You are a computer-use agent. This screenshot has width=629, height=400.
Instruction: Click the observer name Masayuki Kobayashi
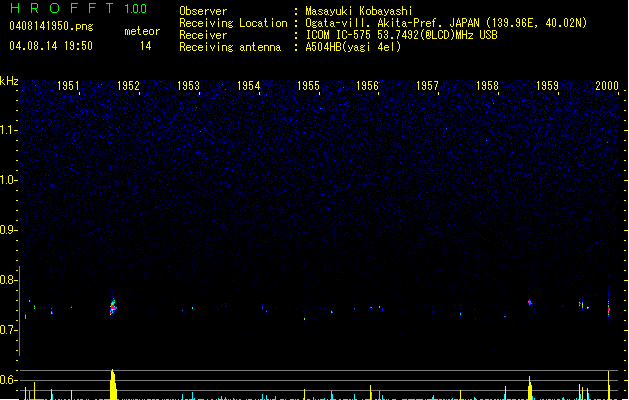pos(359,11)
